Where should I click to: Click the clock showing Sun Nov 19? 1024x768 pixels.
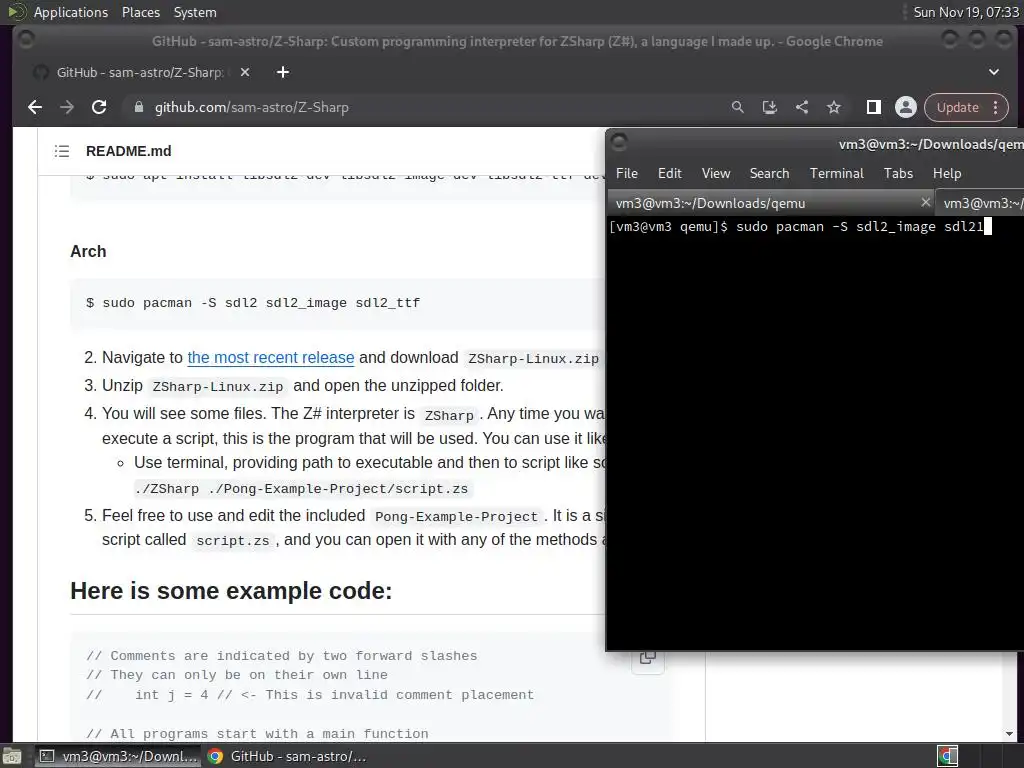(965, 12)
